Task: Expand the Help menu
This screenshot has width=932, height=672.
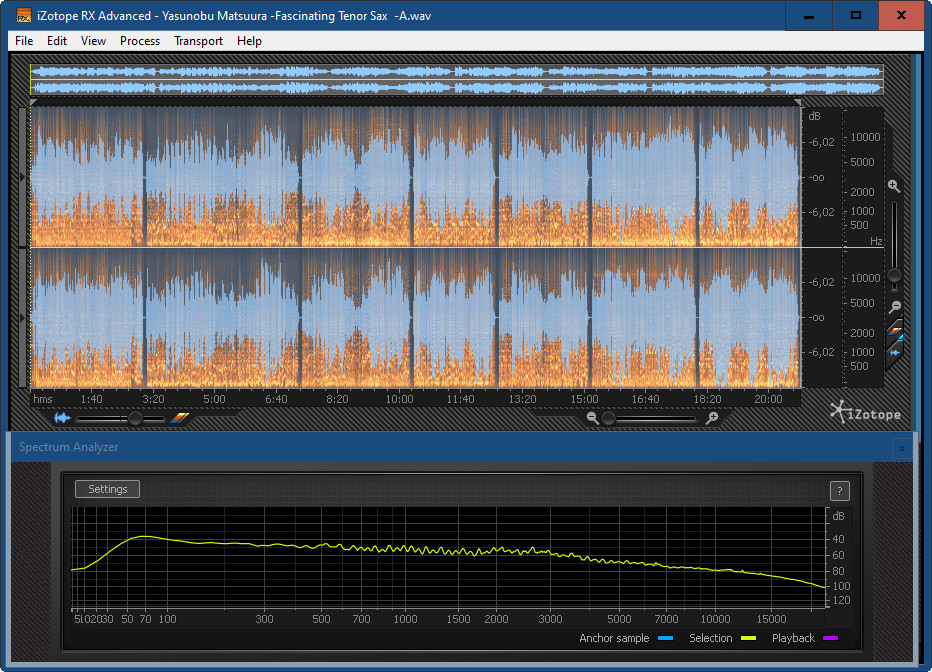Action: coord(250,41)
